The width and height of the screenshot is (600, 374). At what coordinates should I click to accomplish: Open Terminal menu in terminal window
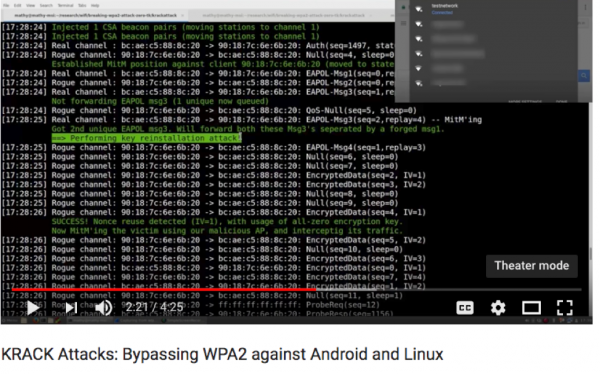click(65, 5)
